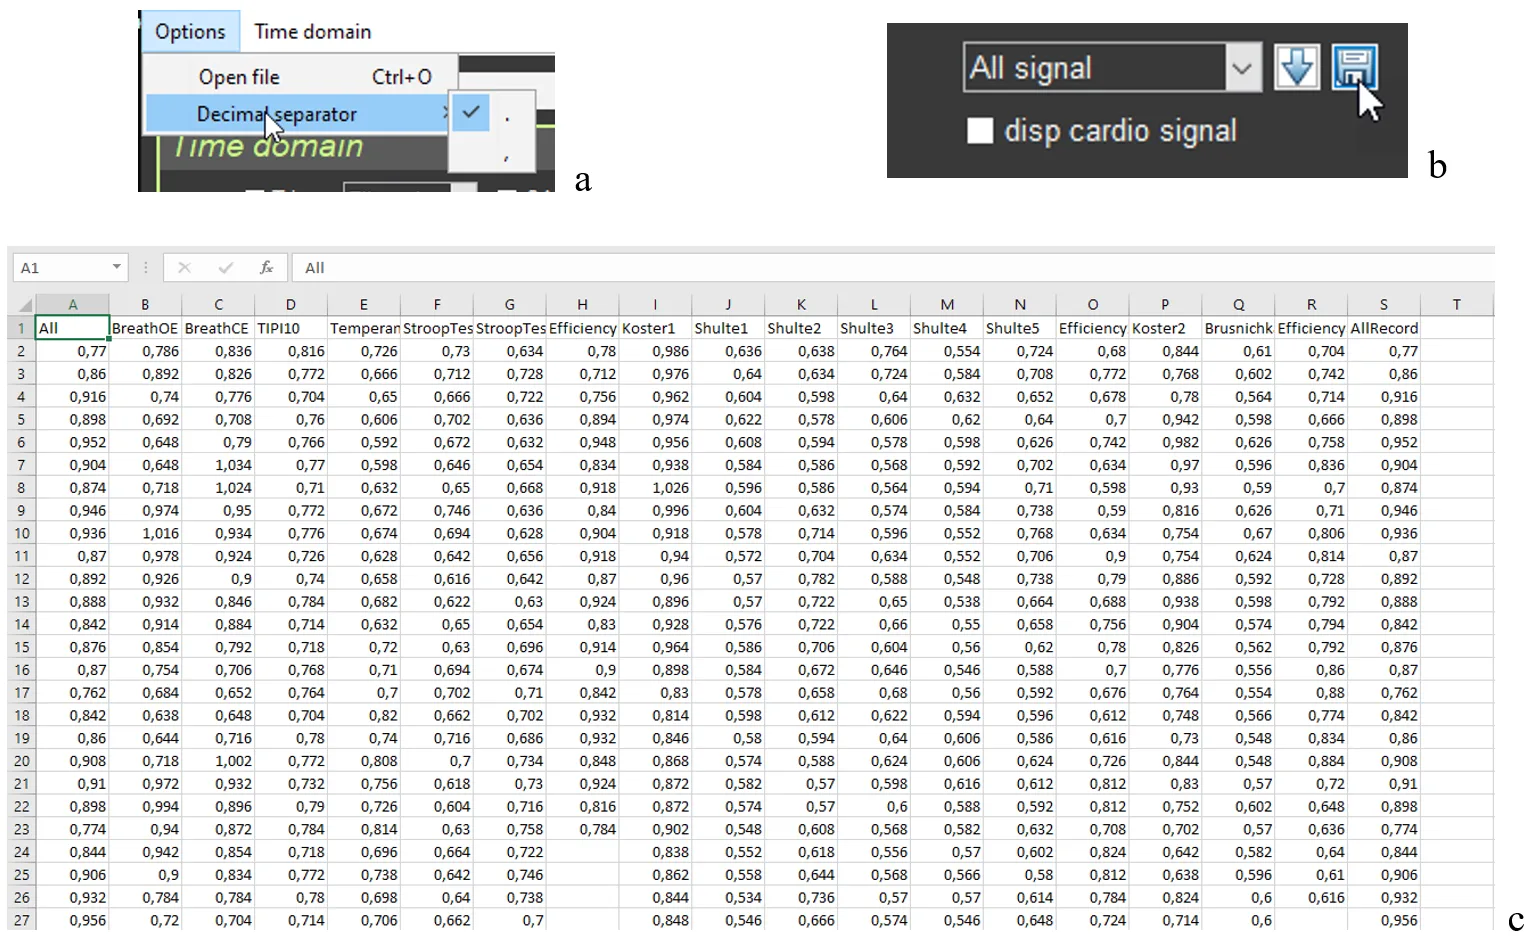Click the formula bar Enter checkmark icon

click(x=225, y=268)
